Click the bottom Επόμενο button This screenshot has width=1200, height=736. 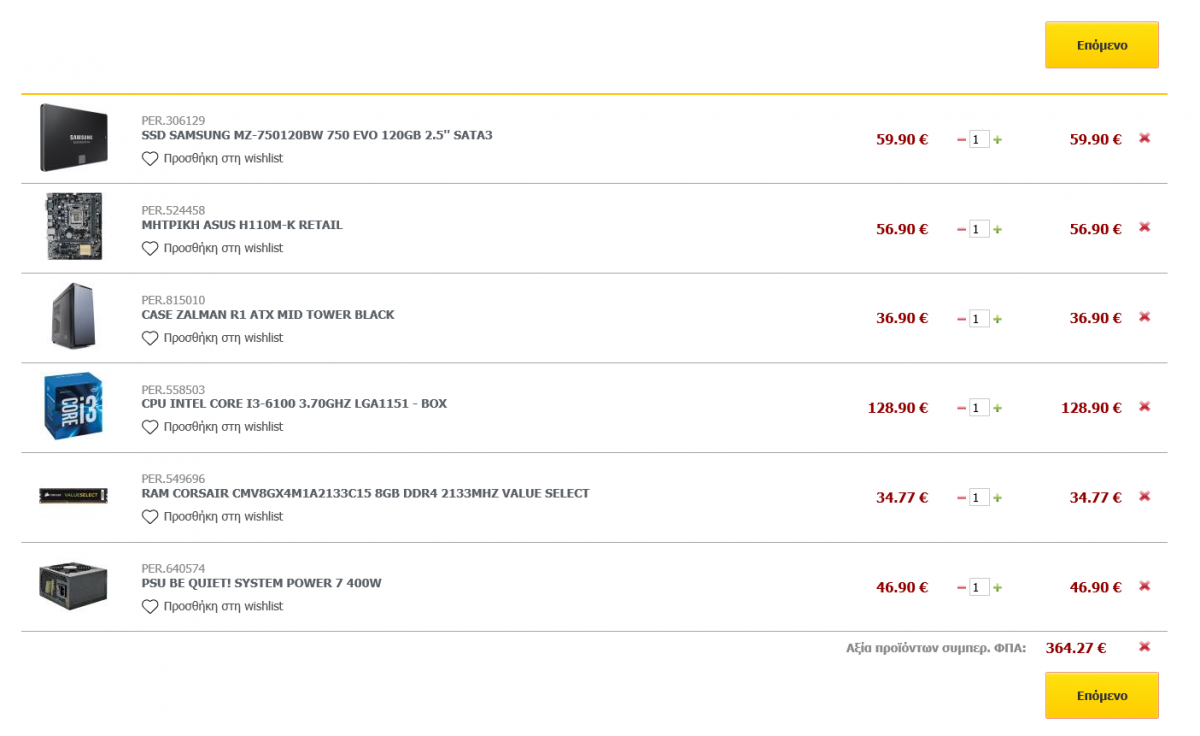point(1102,695)
